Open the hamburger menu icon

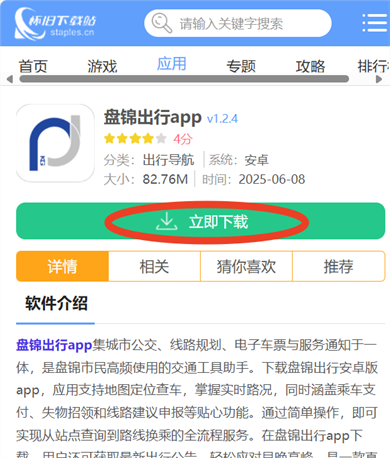point(375,23)
